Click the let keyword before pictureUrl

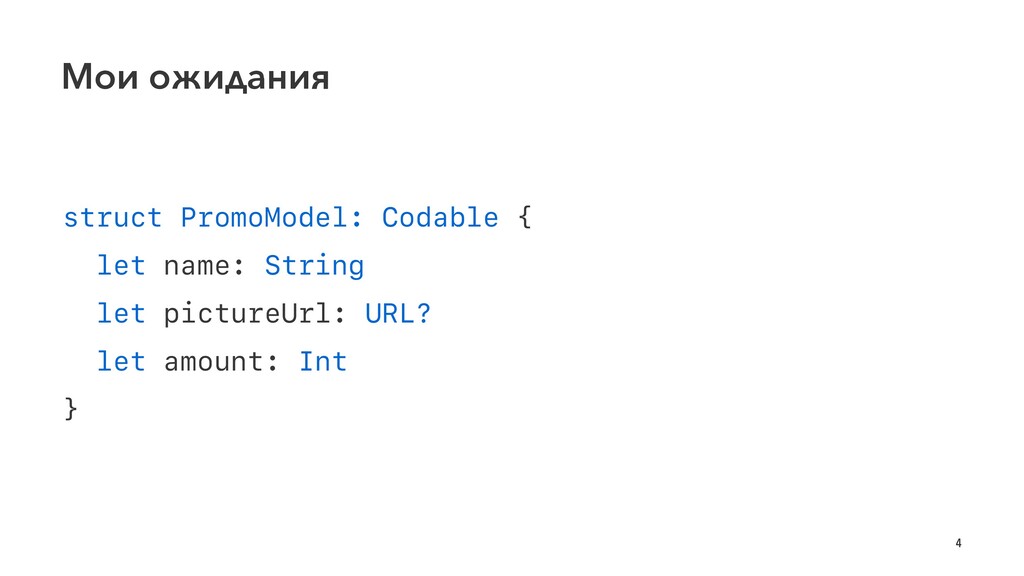(x=121, y=313)
